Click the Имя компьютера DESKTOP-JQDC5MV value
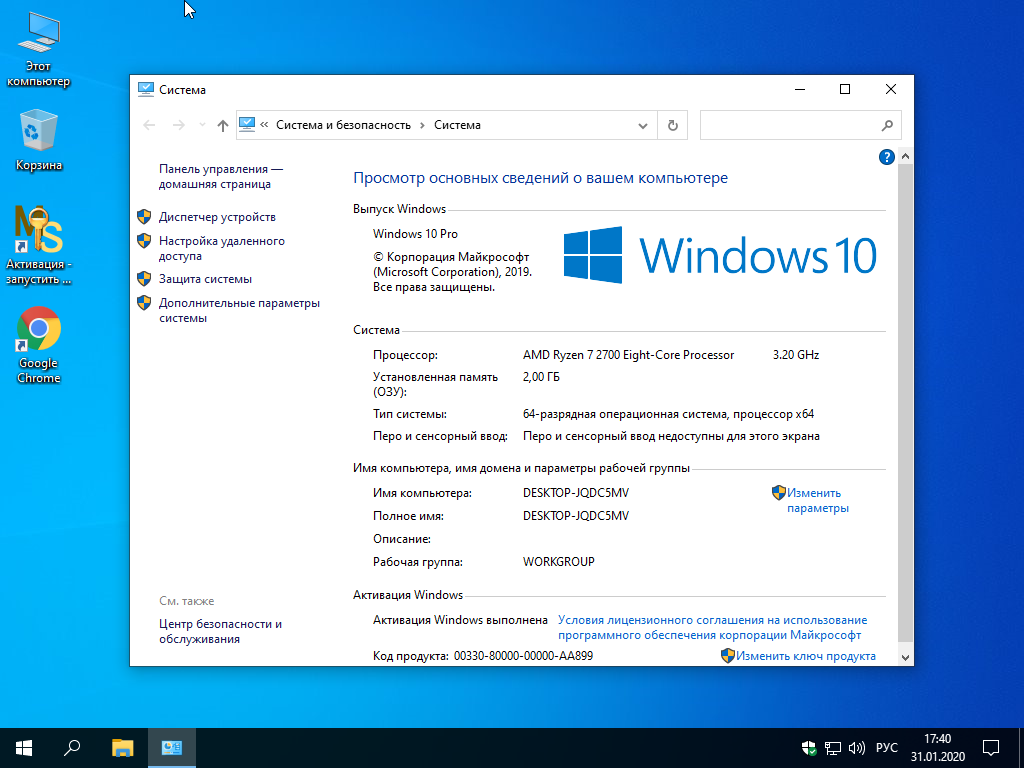The height and width of the screenshot is (768, 1024). (575, 493)
